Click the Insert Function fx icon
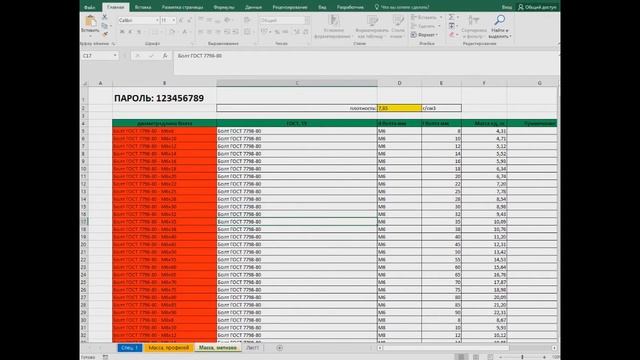Image resolution: width=640 pixels, height=360 pixels. 165,56
